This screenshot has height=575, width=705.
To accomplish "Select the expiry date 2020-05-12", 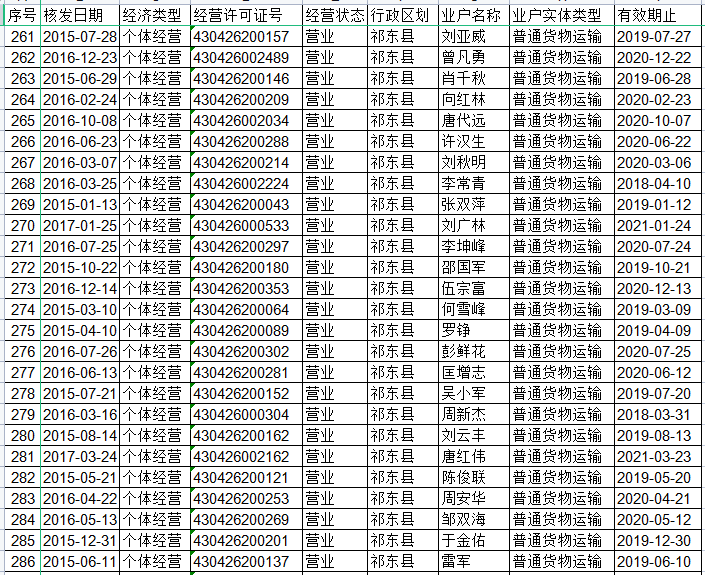I will click(x=653, y=519).
